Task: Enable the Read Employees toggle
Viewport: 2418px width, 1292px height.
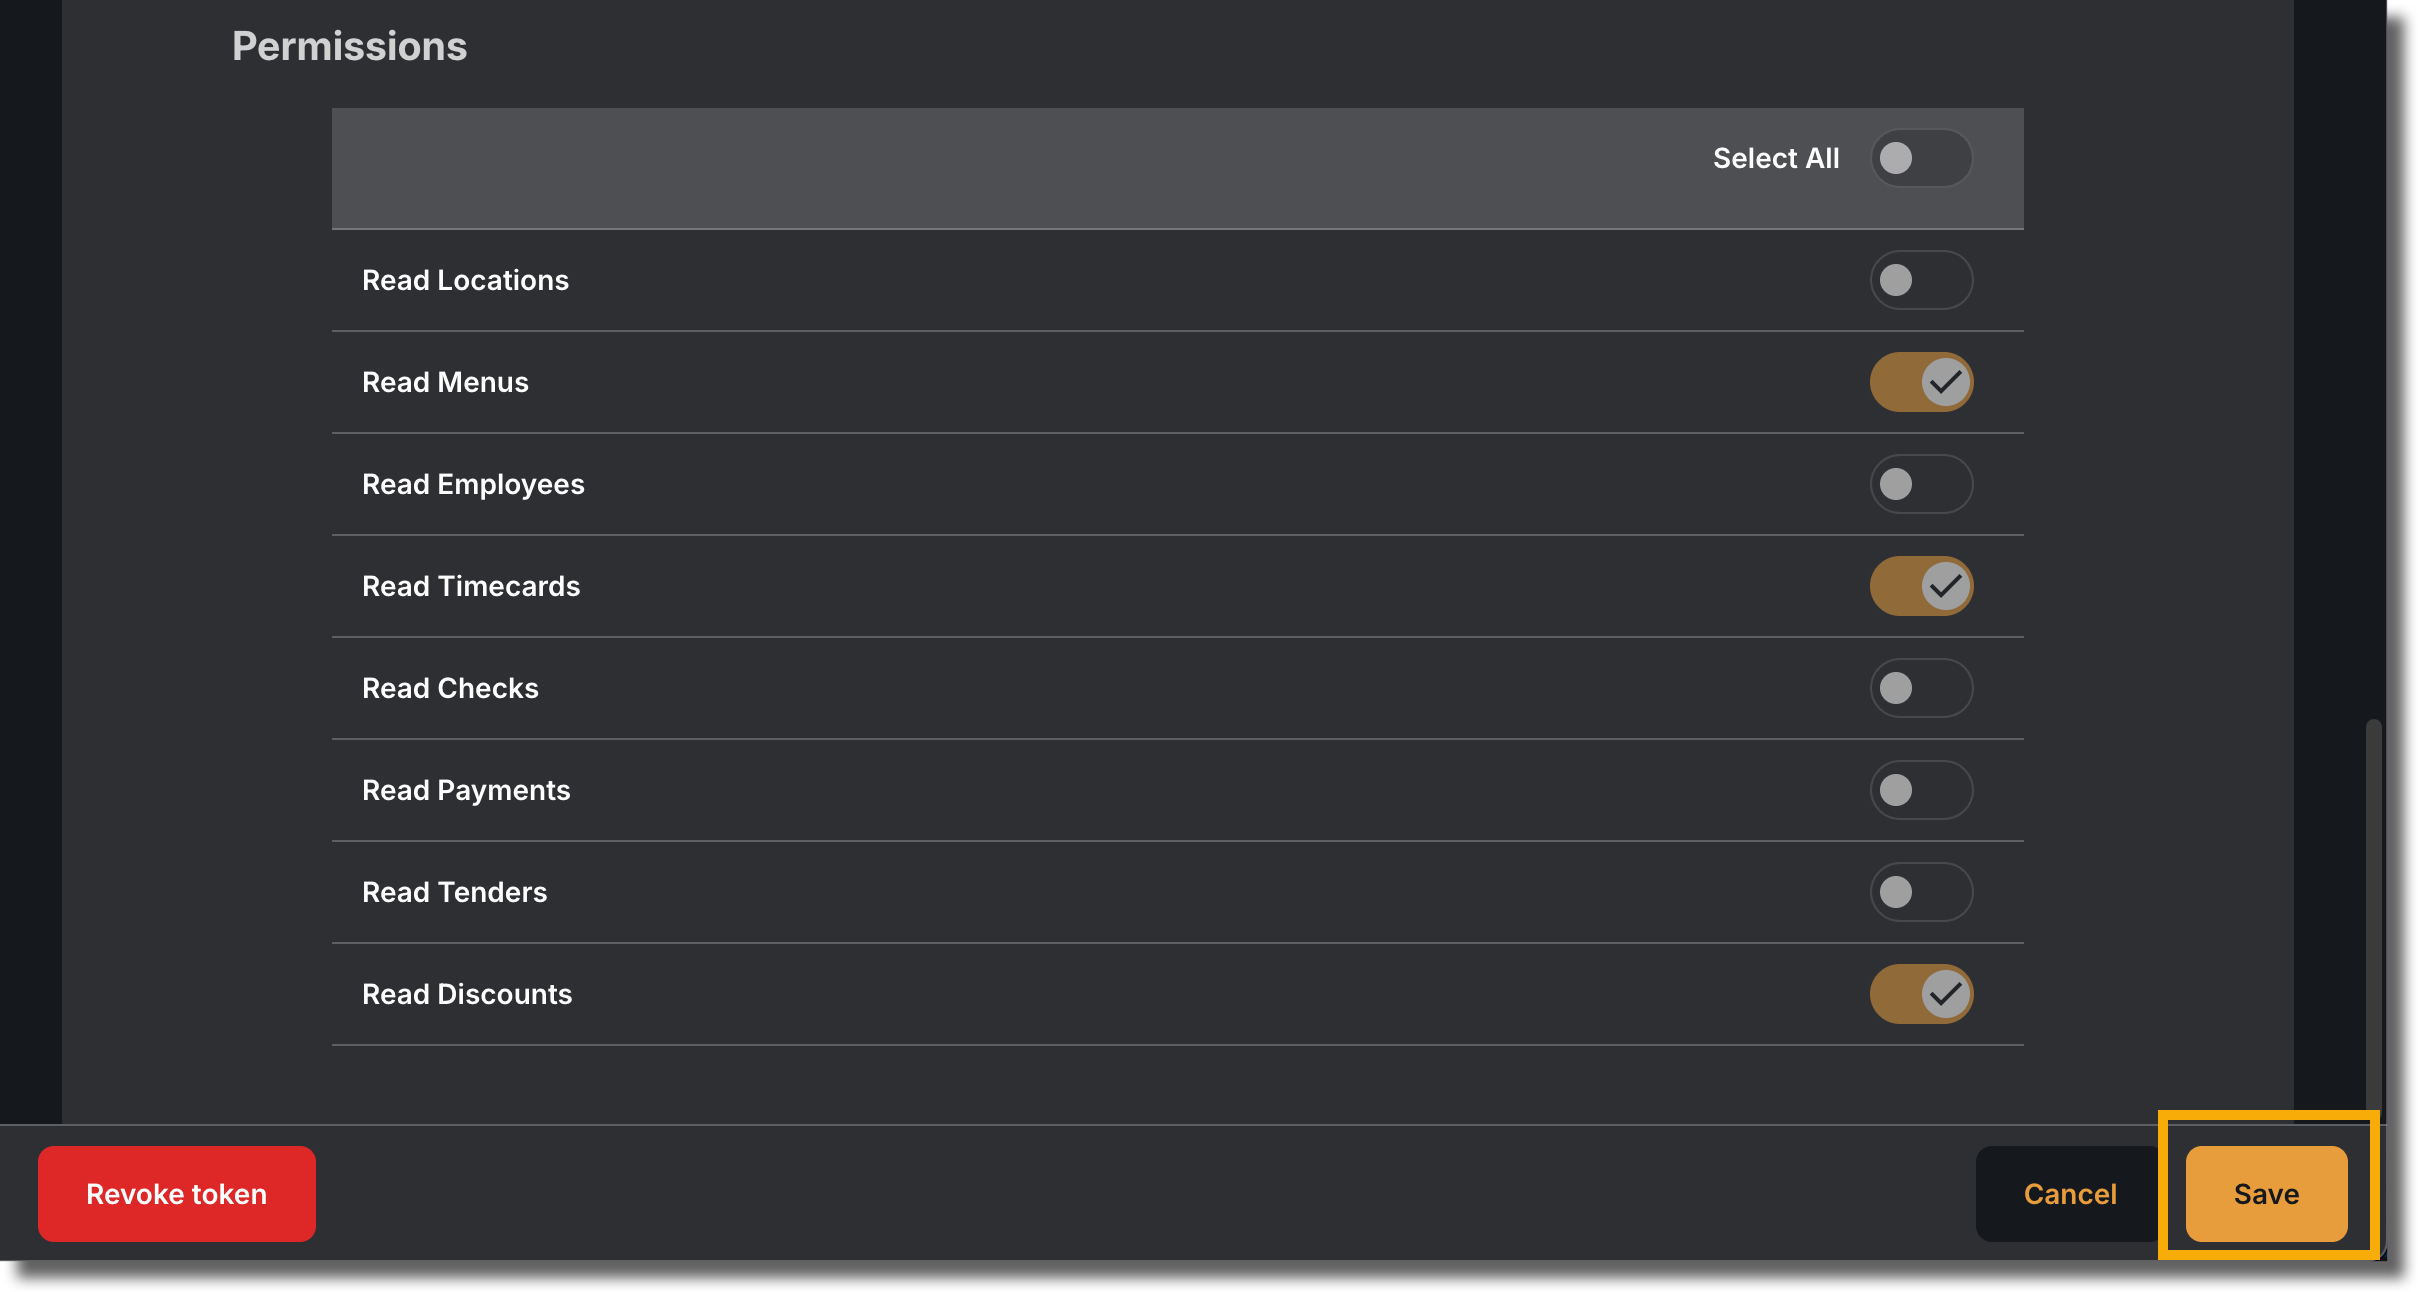Action: coord(1921,484)
